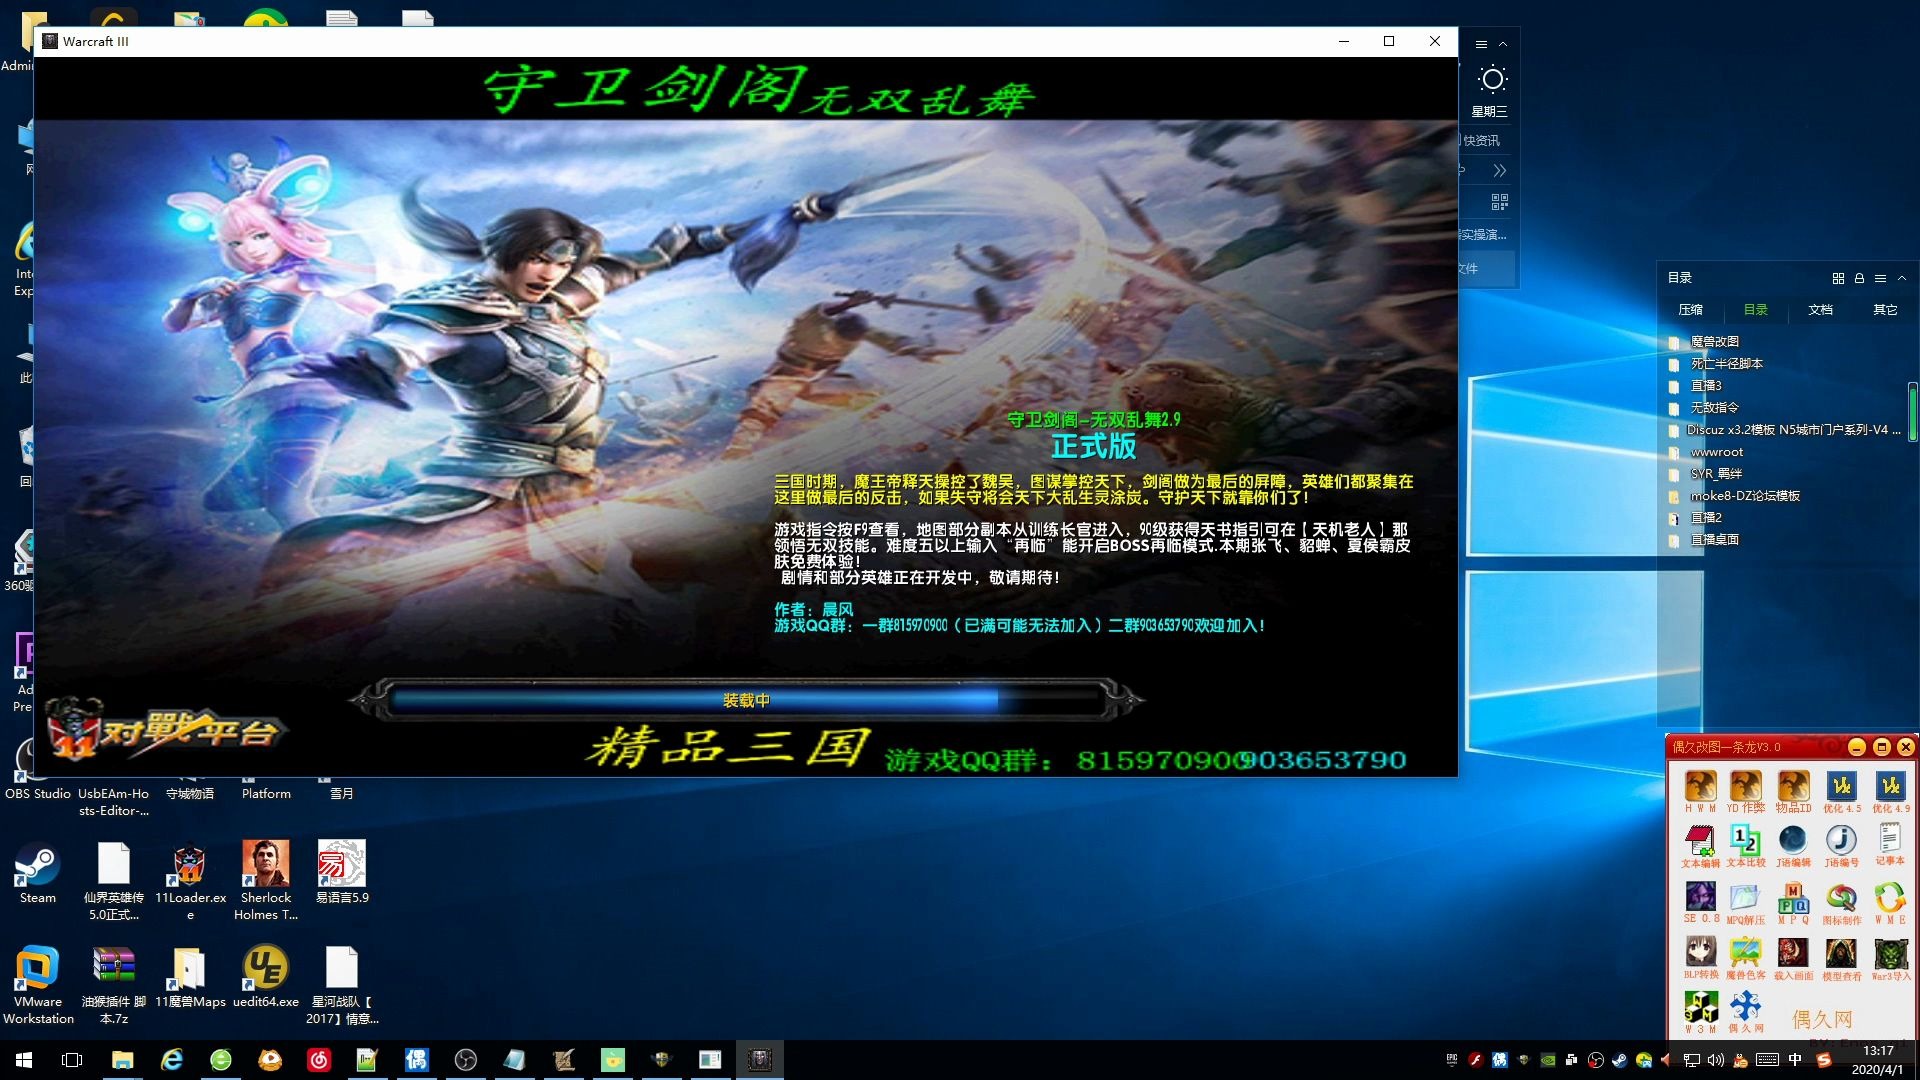Image resolution: width=1920 pixels, height=1080 pixels.
Task: Launch the W3M tool
Action: 1700,1012
